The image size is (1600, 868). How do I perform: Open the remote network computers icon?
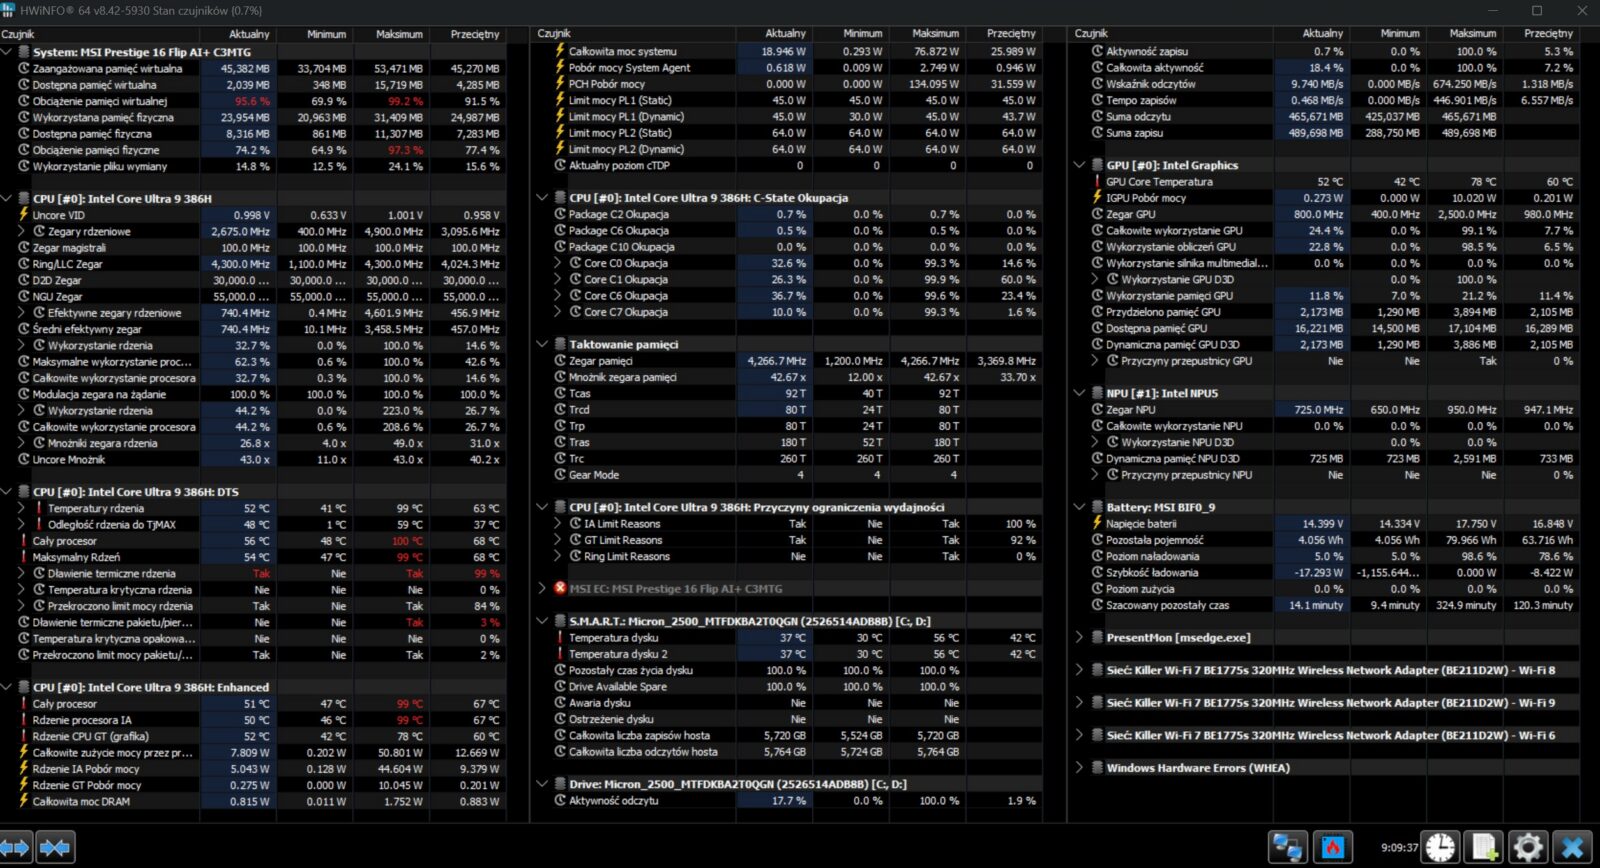[1287, 848]
